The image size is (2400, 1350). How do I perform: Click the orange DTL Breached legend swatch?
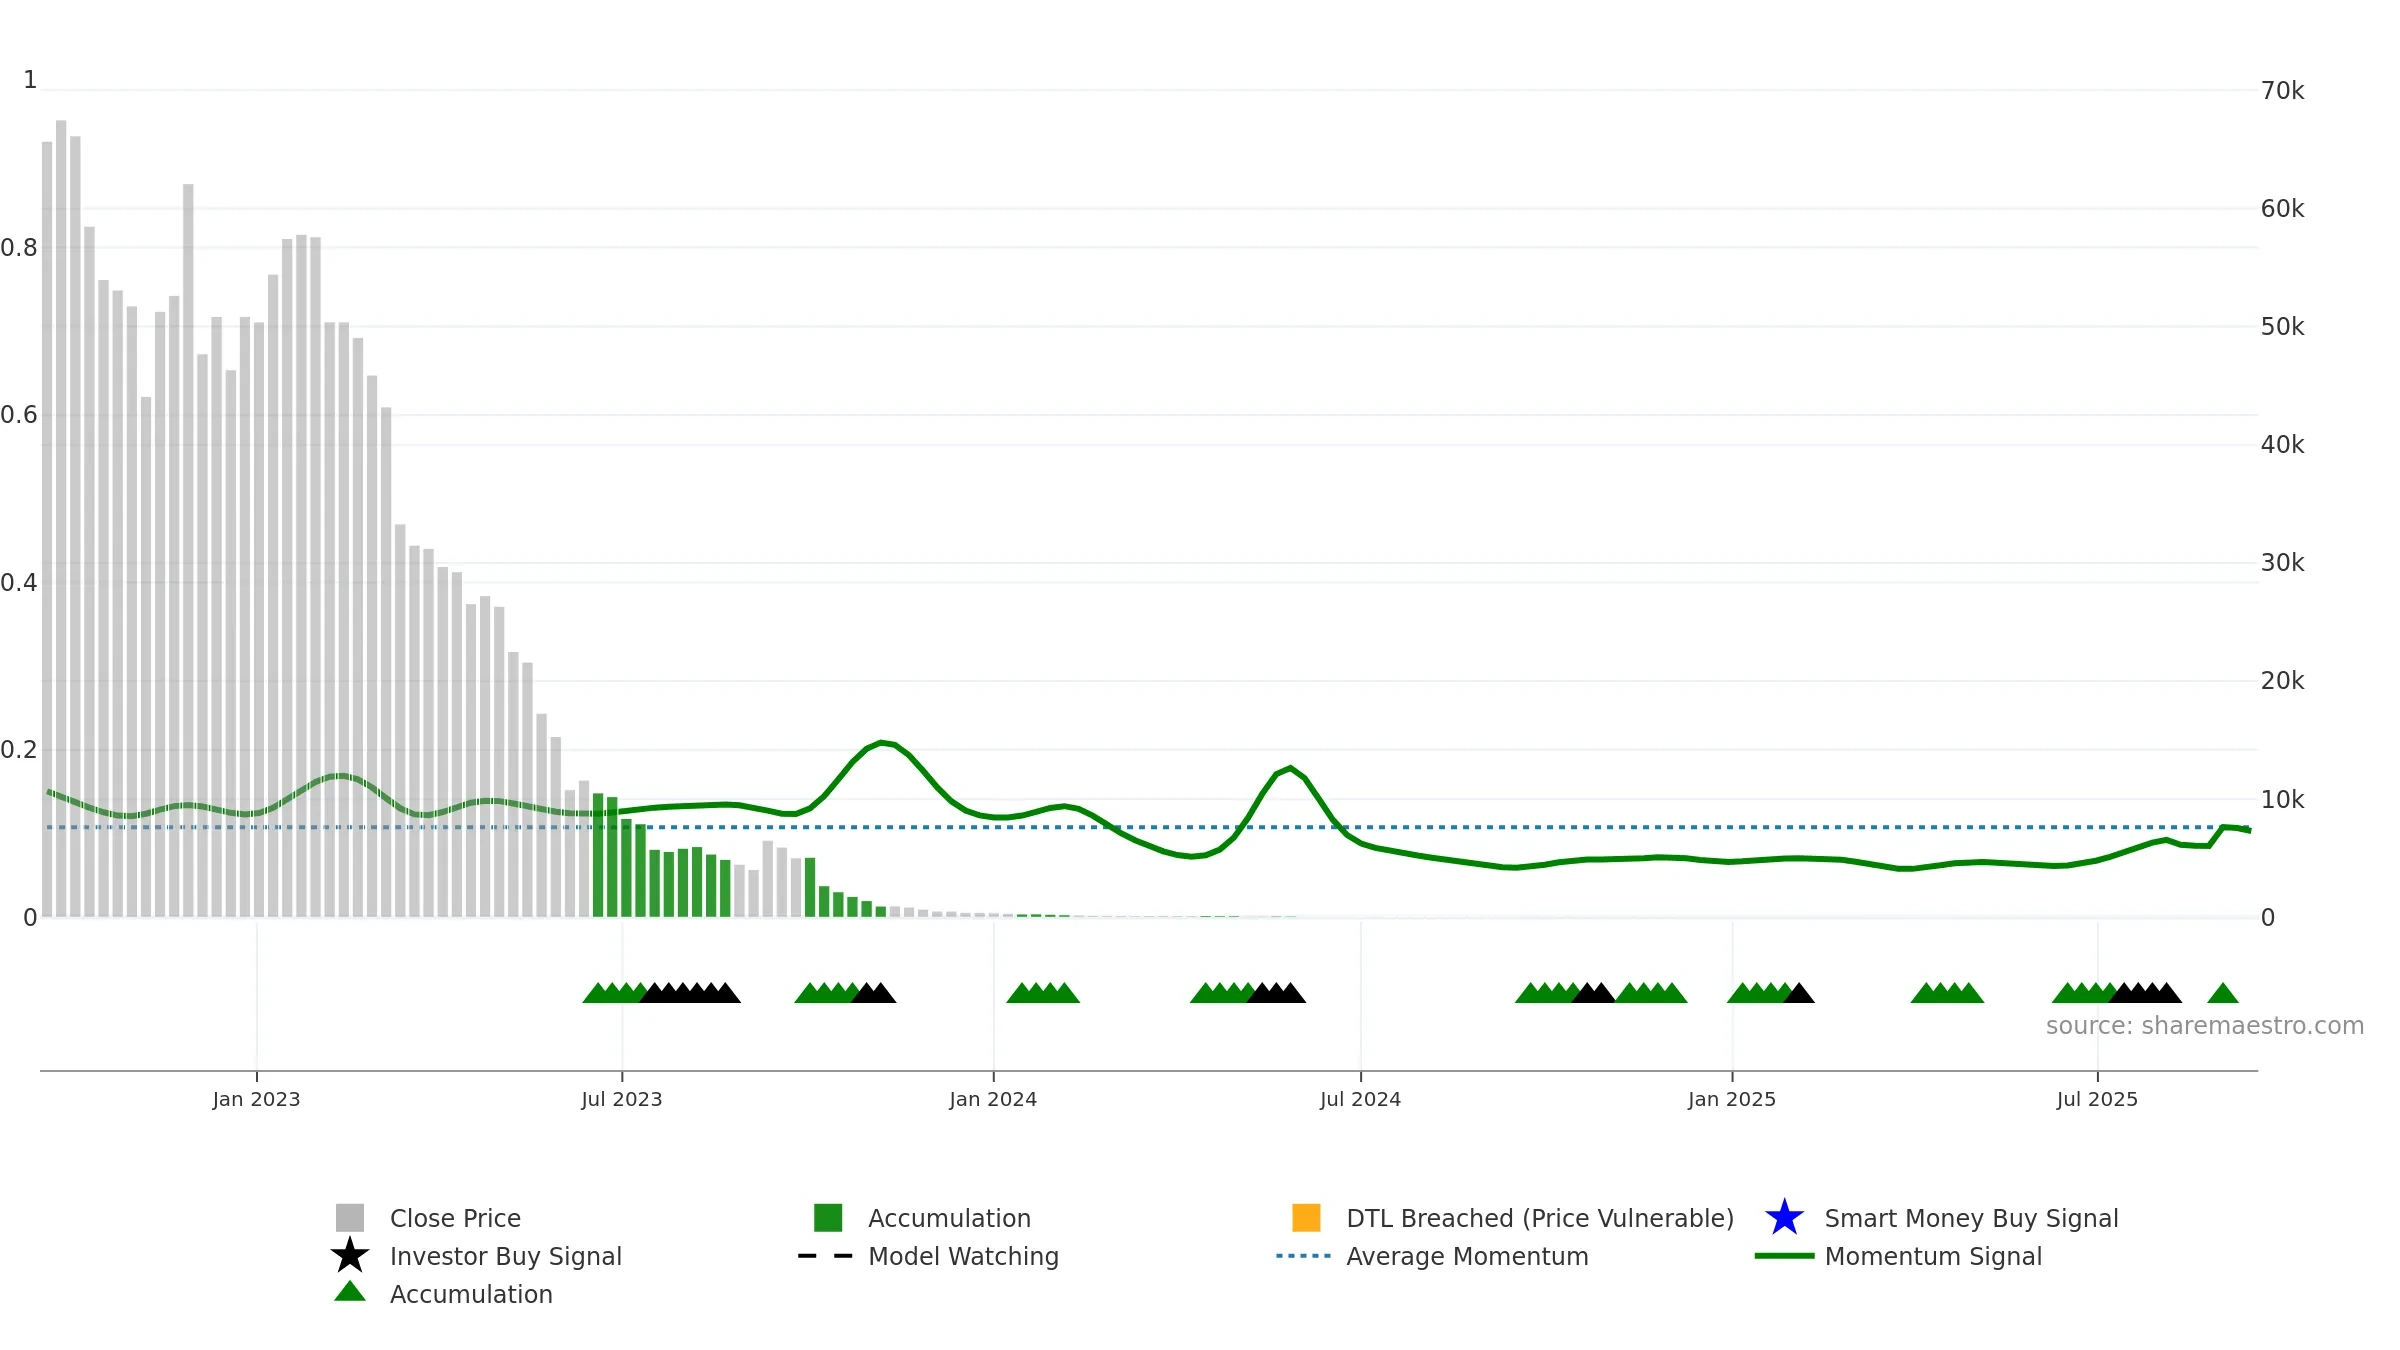click(1306, 1217)
